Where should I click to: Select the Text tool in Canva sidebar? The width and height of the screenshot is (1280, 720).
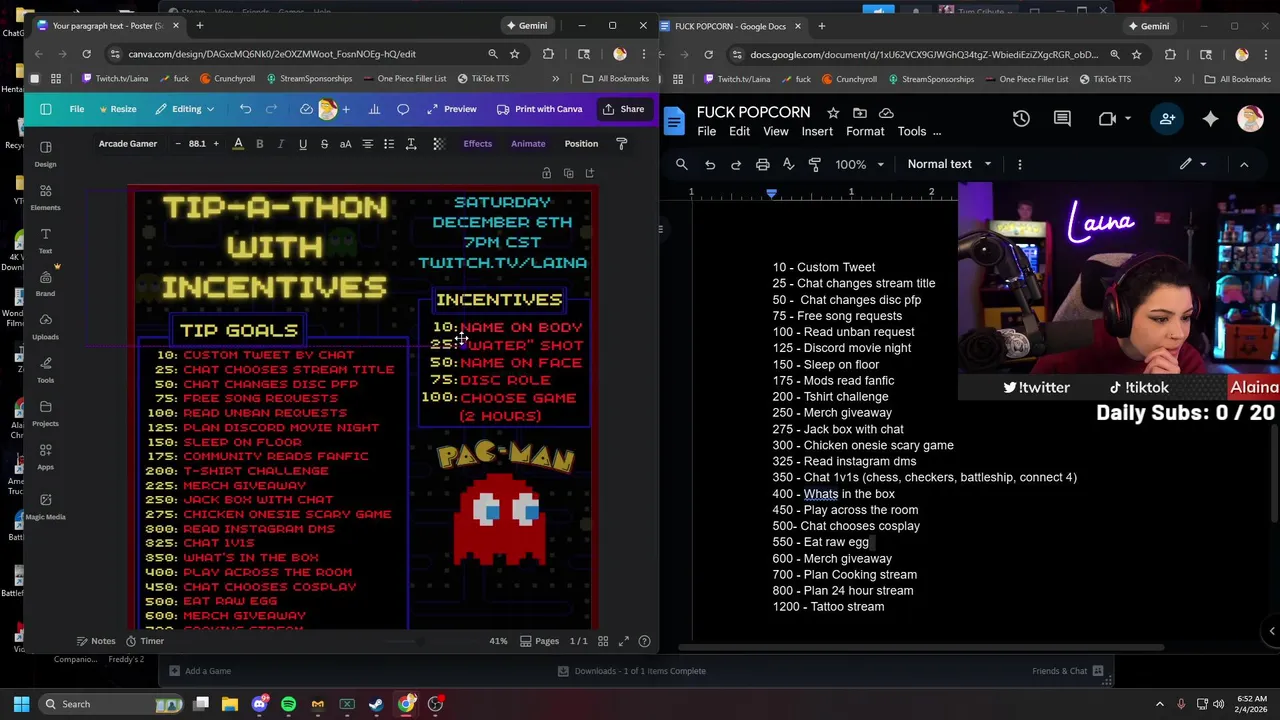coord(45,240)
